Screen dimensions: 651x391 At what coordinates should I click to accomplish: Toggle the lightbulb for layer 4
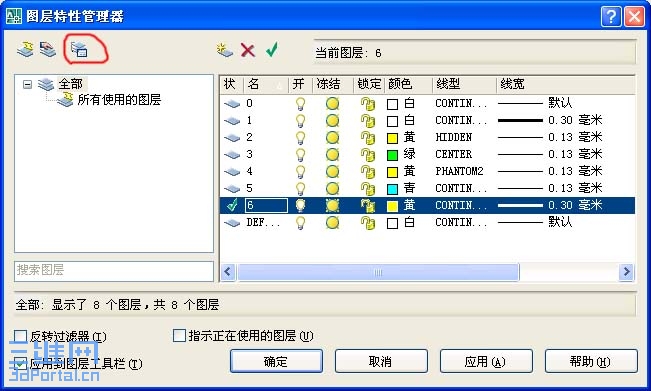tap(300, 172)
